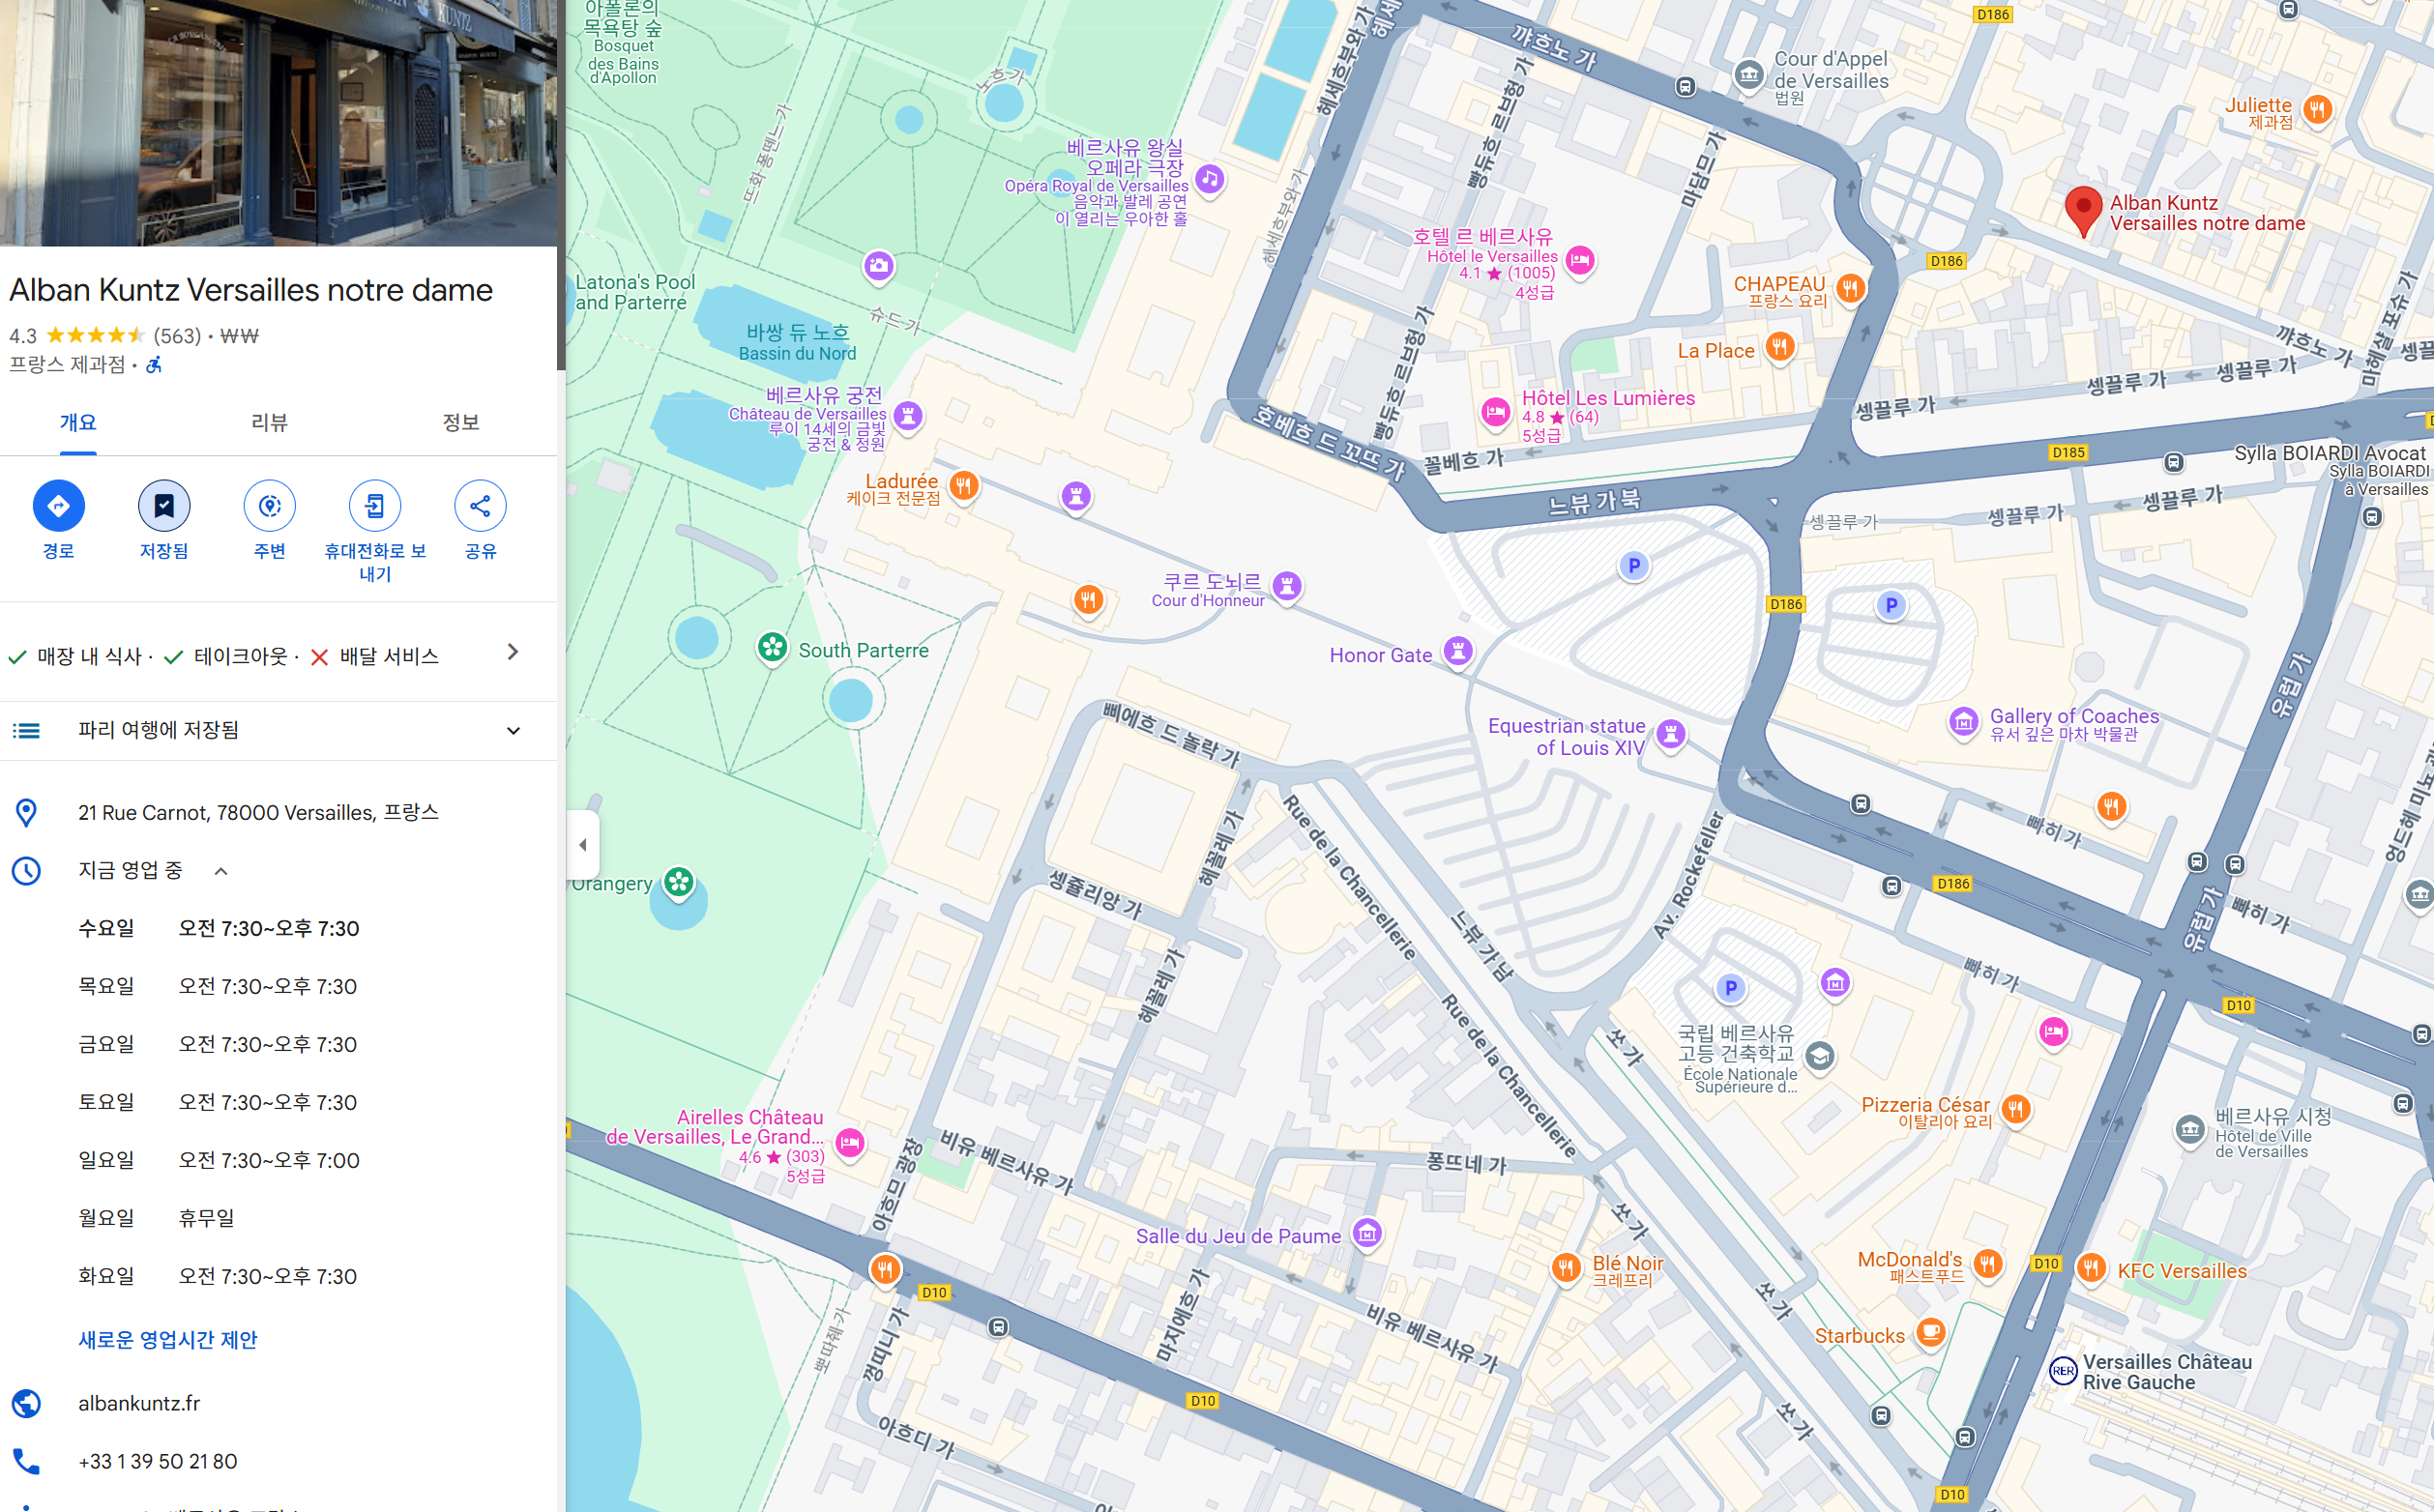Click the Gallery of Coaches museum marker
Screen dimensions: 2434x1512
pos(1963,721)
